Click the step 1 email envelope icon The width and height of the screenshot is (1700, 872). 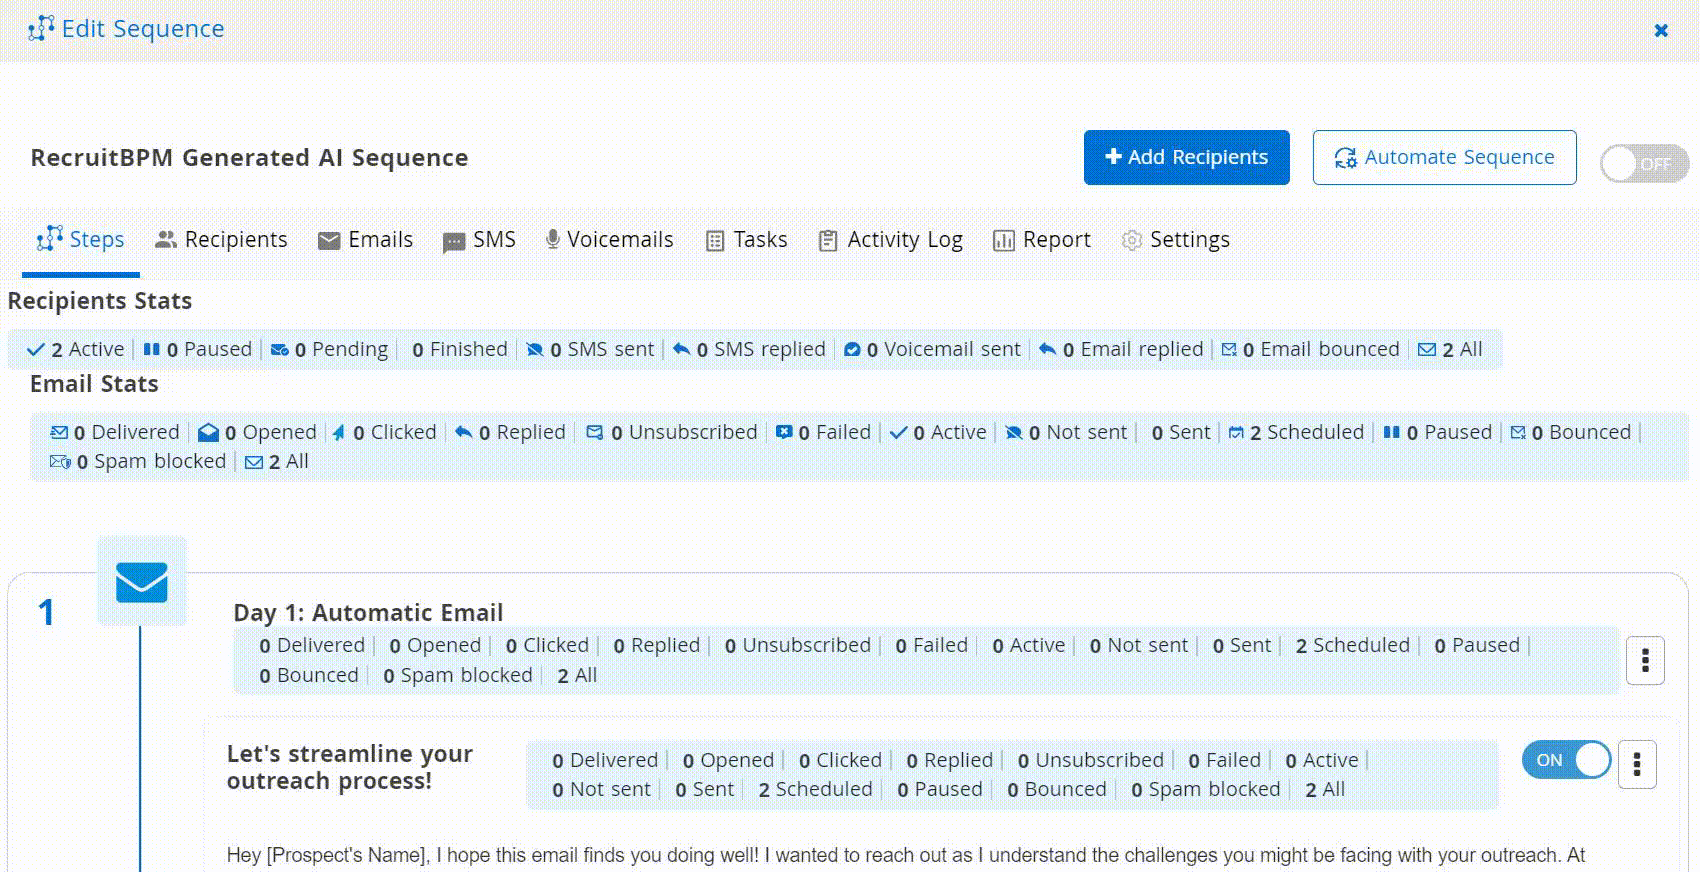point(142,582)
